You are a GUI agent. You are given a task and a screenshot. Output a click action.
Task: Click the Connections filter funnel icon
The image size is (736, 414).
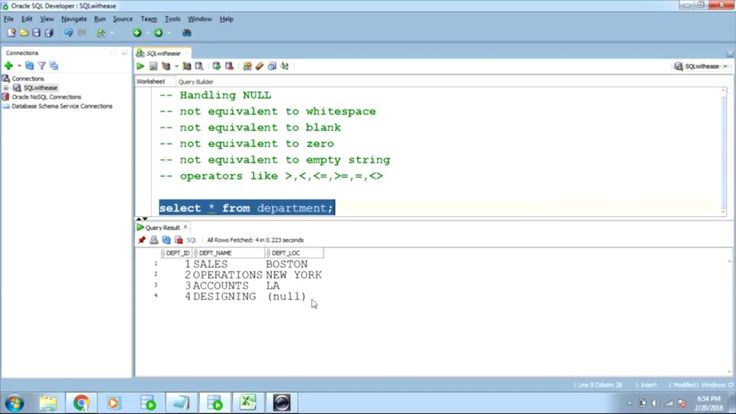(42, 66)
